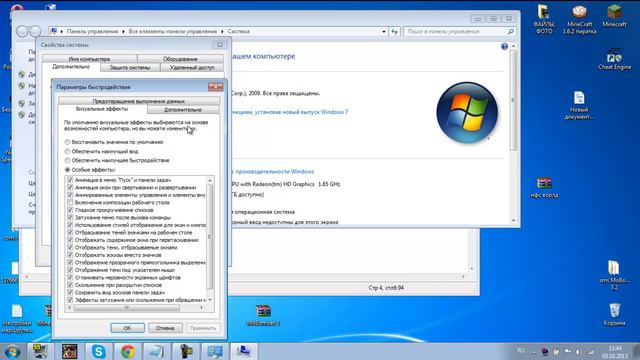Launch Skype from the taskbar
640x360 pixels.
point(98,351)
